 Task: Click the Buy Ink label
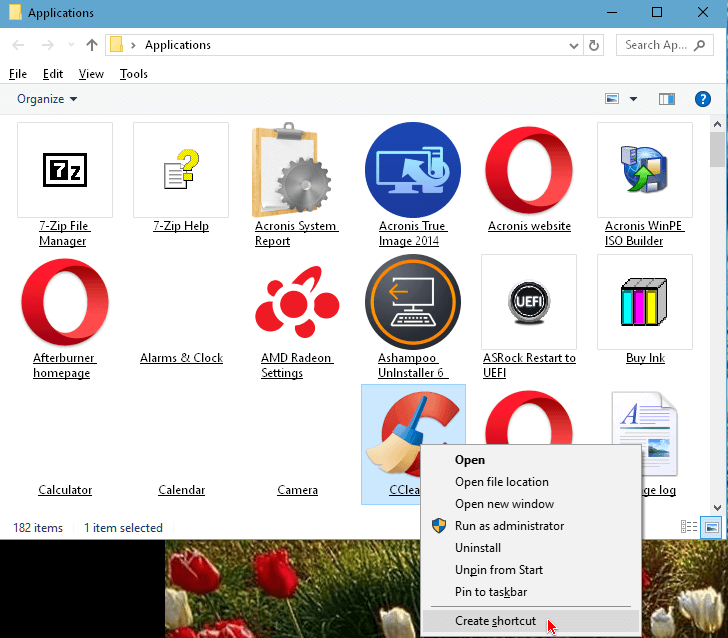pyautogui.click(x=645, y=358)
